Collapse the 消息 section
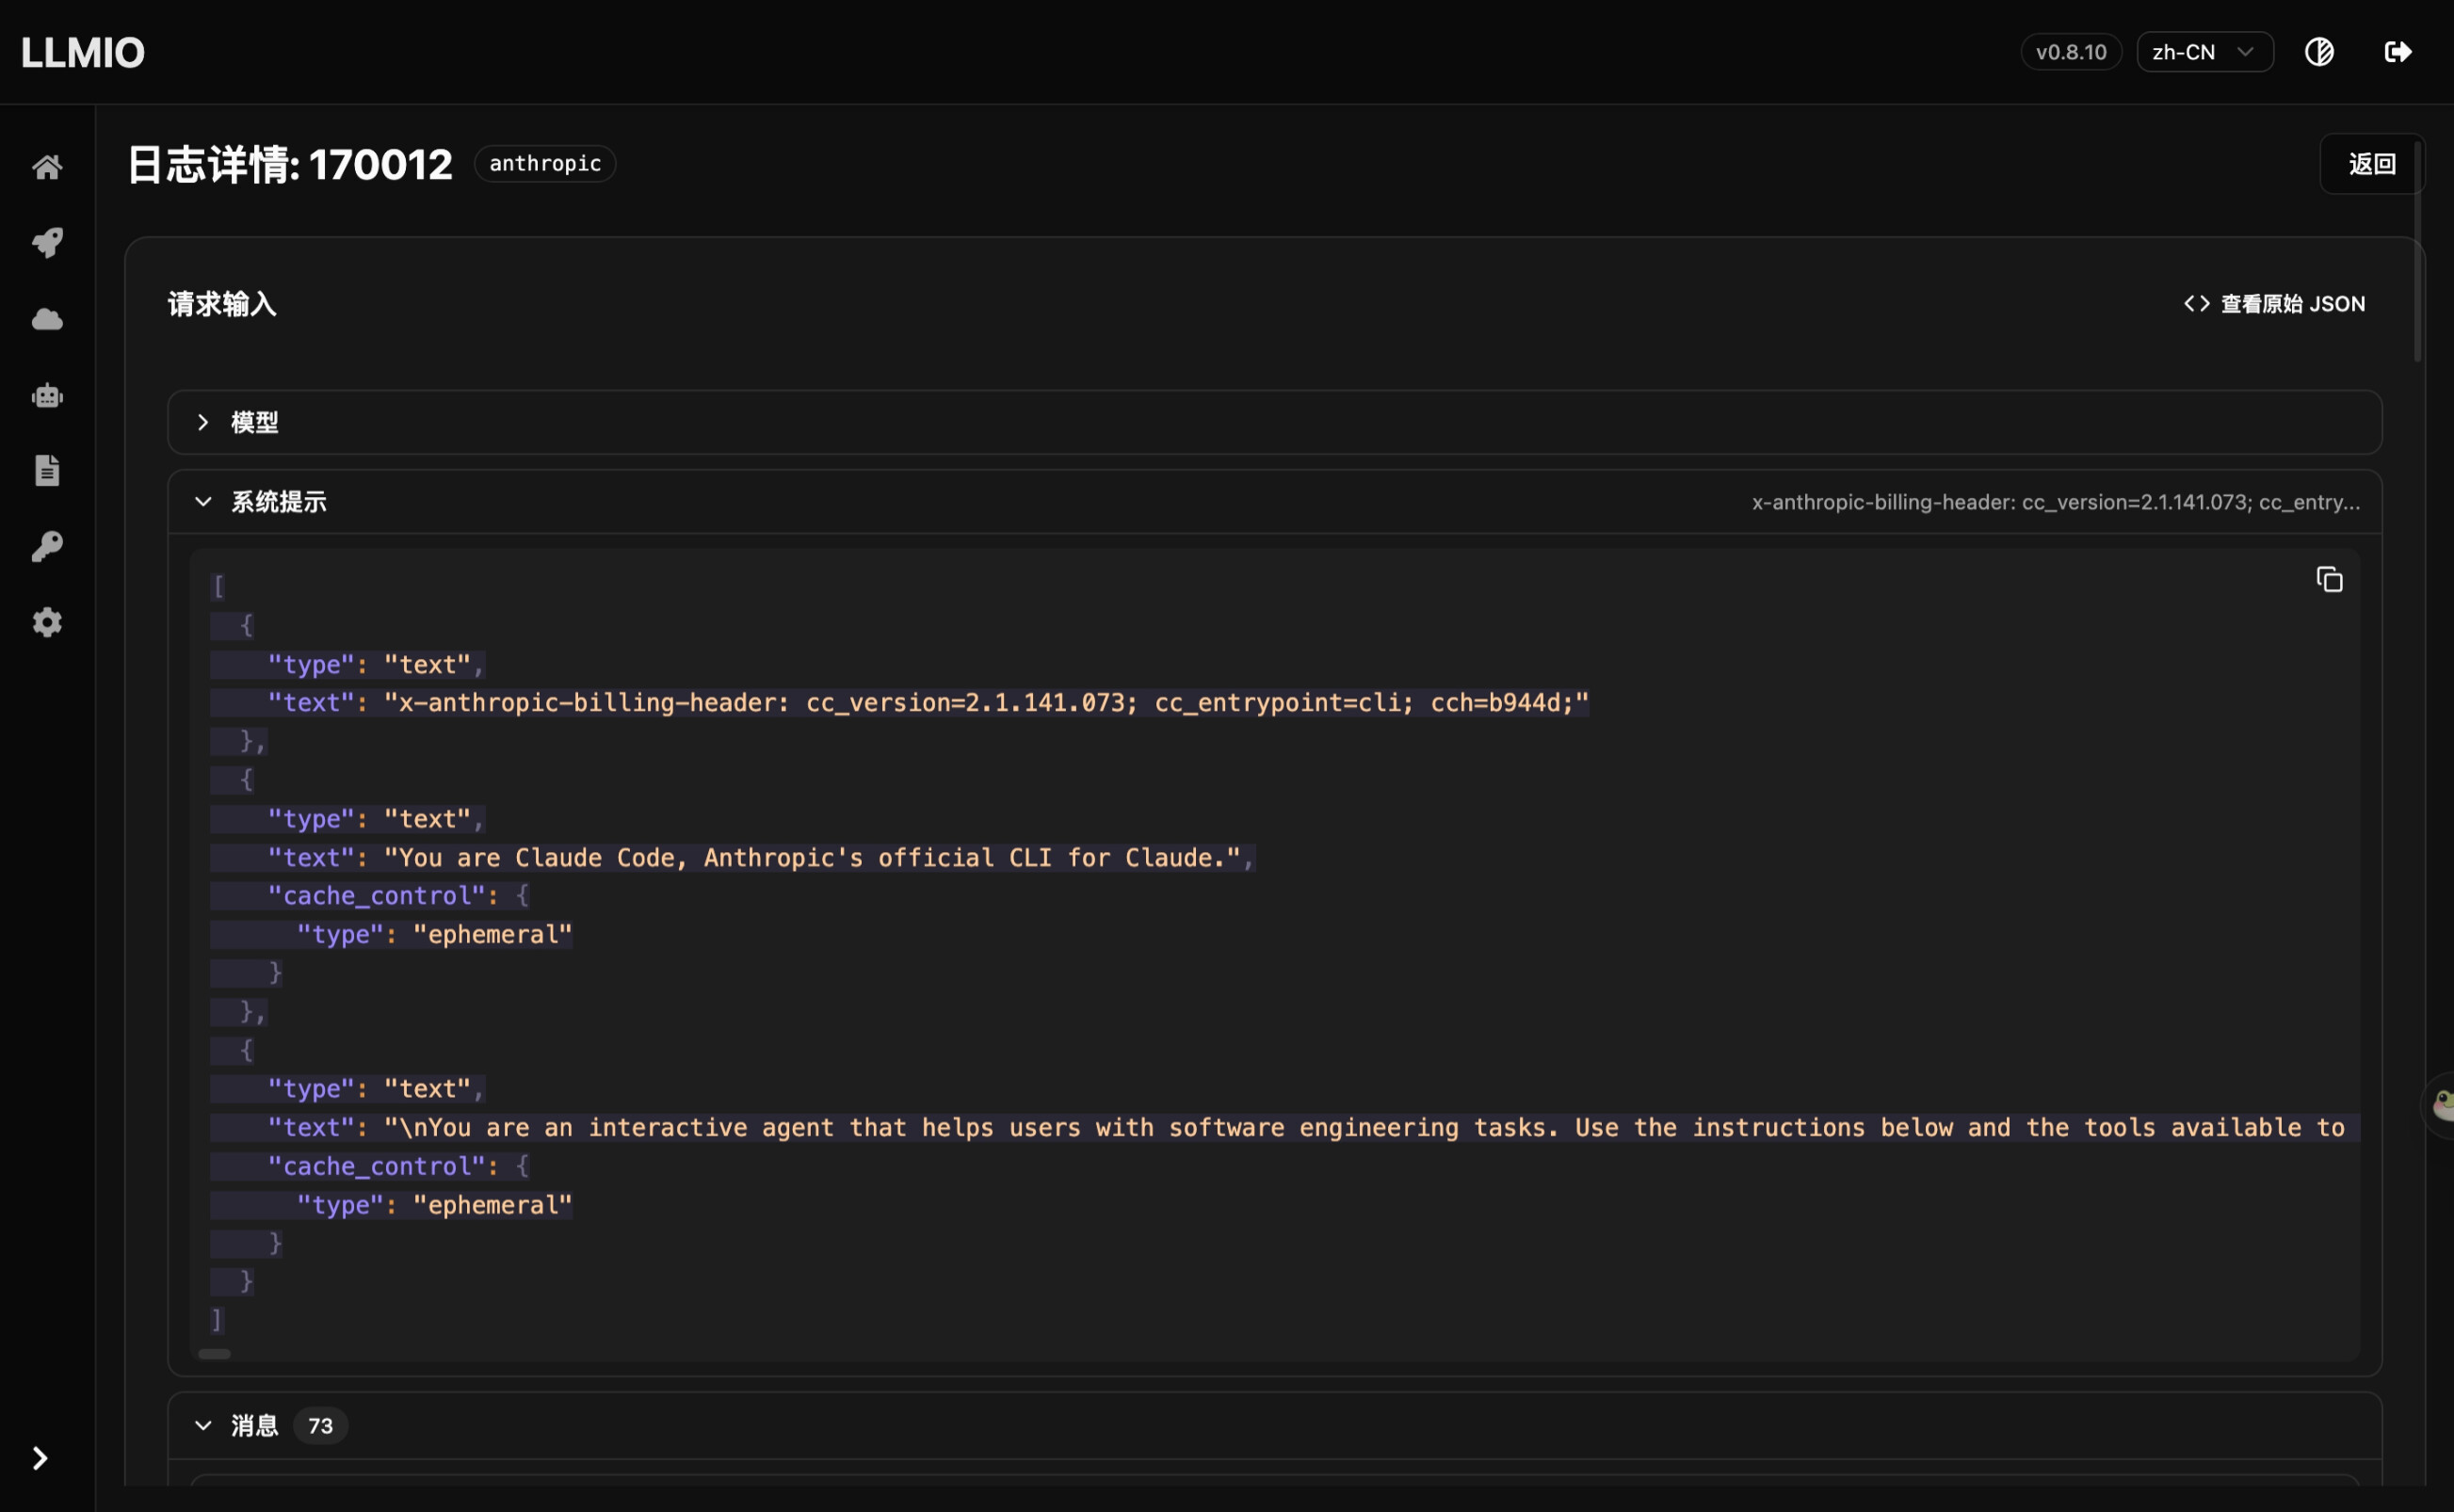2454x1512 pixels. 1274,1425
